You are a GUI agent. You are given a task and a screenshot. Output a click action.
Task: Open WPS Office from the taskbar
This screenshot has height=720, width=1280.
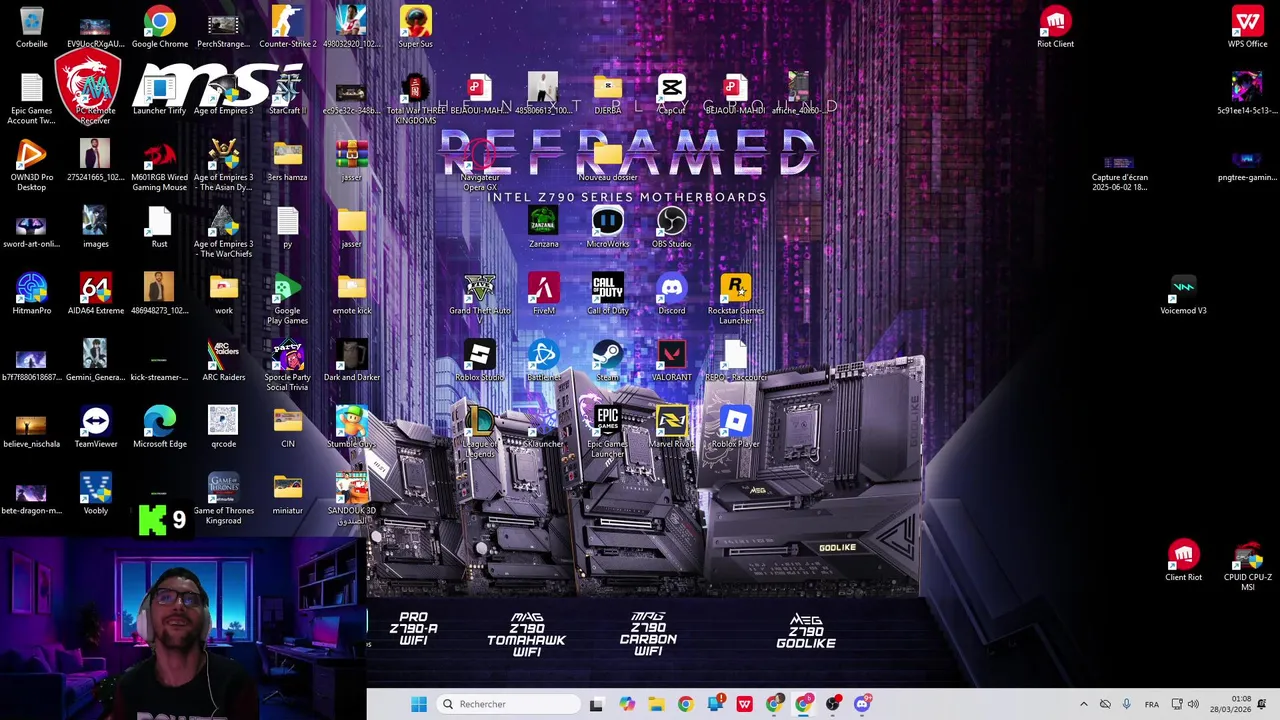(744, 704)
